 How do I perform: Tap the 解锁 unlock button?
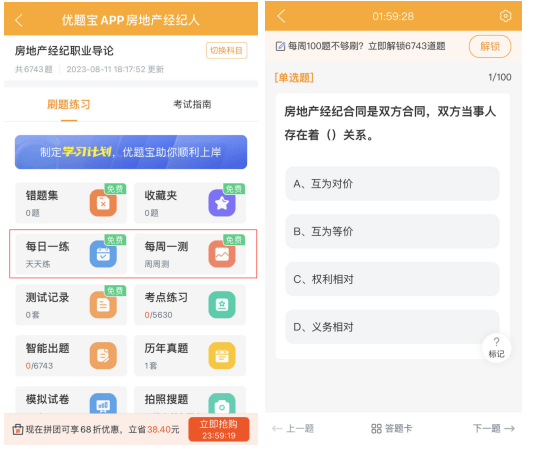(x=490, y=46)
